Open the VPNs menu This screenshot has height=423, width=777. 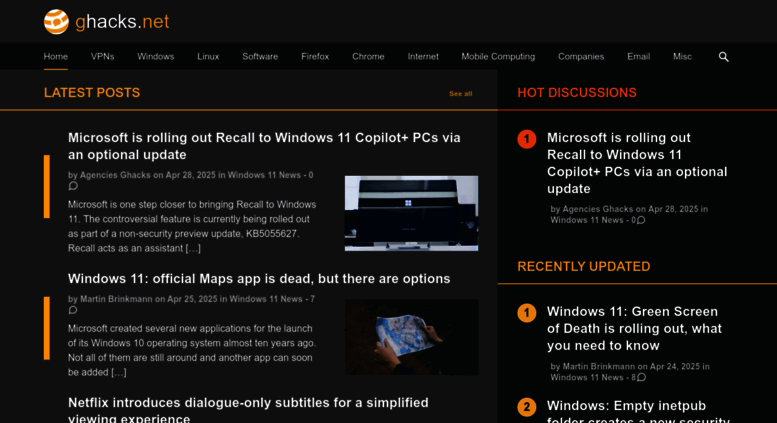103,56
